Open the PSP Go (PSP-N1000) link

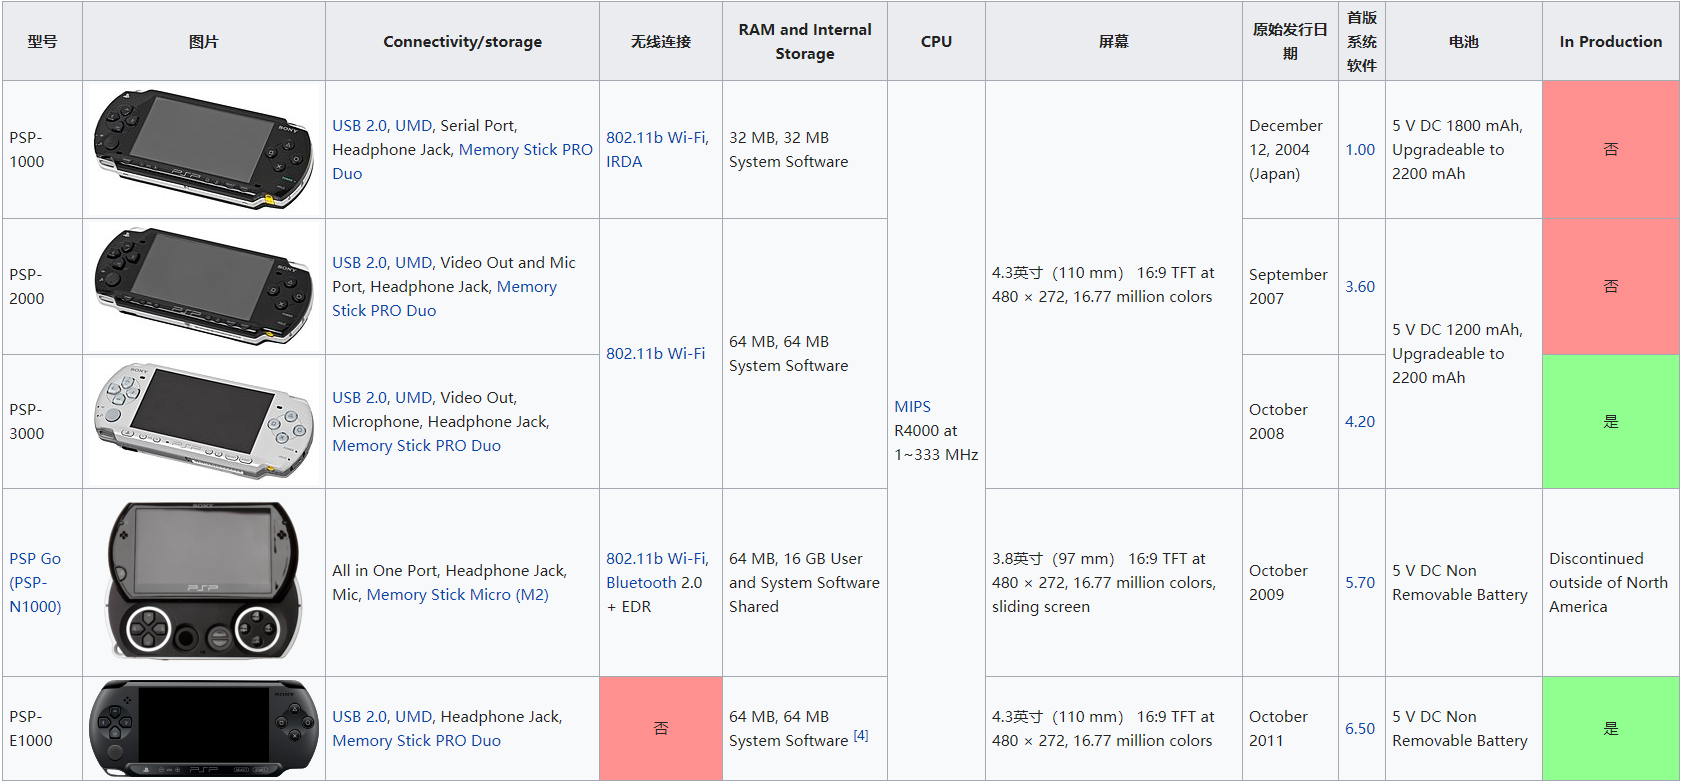(x=35, y=582)
